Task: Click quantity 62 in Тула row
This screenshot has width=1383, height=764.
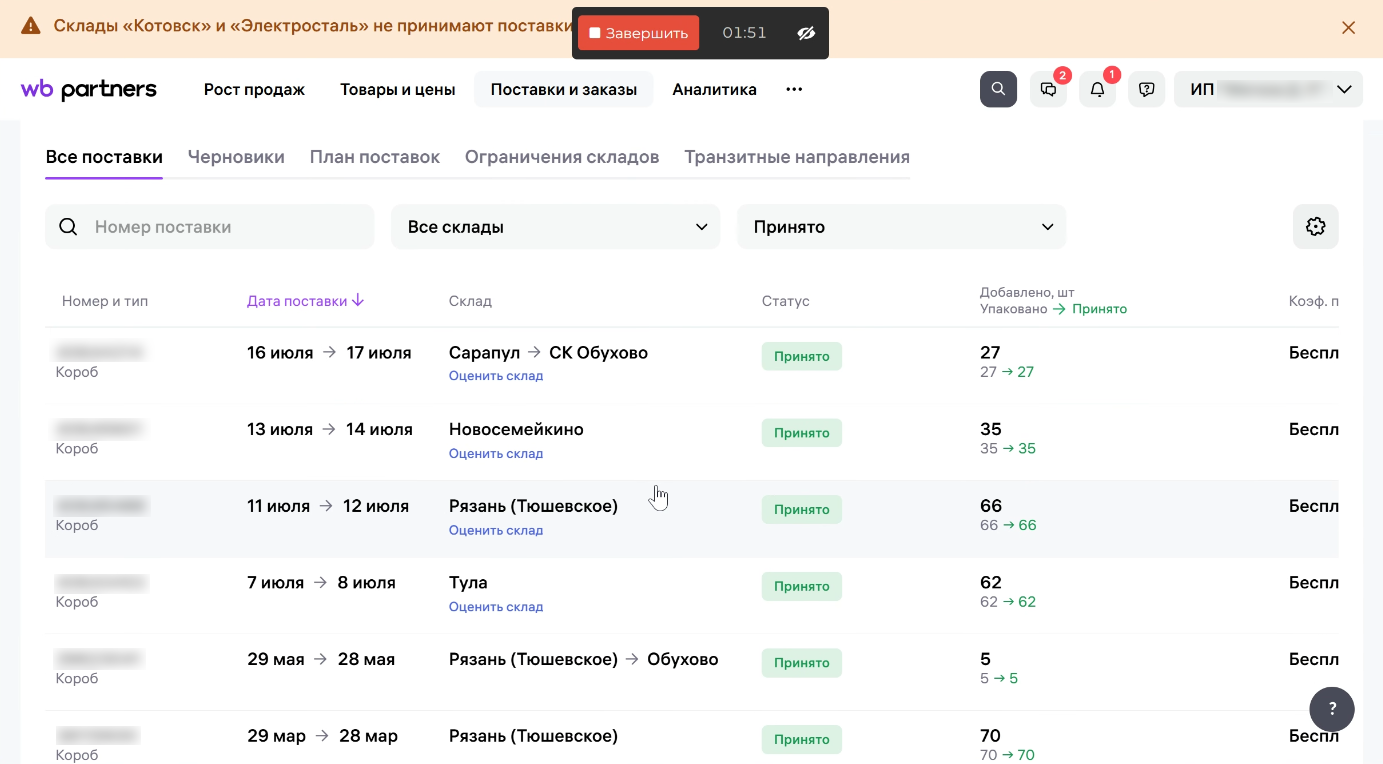Action: tap(991, 583)
